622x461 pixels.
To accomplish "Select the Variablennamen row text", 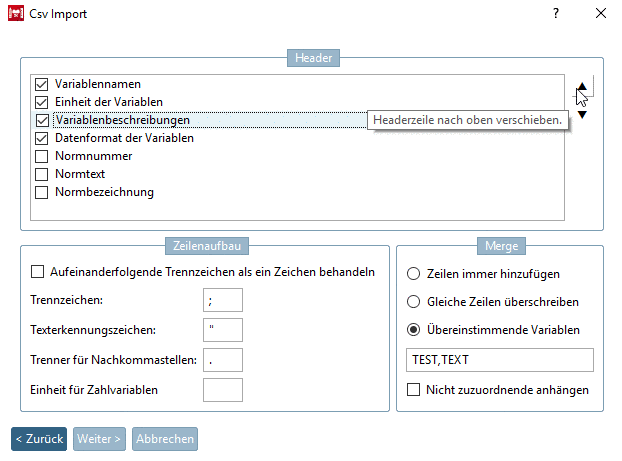I will click(x=98, y=84).
